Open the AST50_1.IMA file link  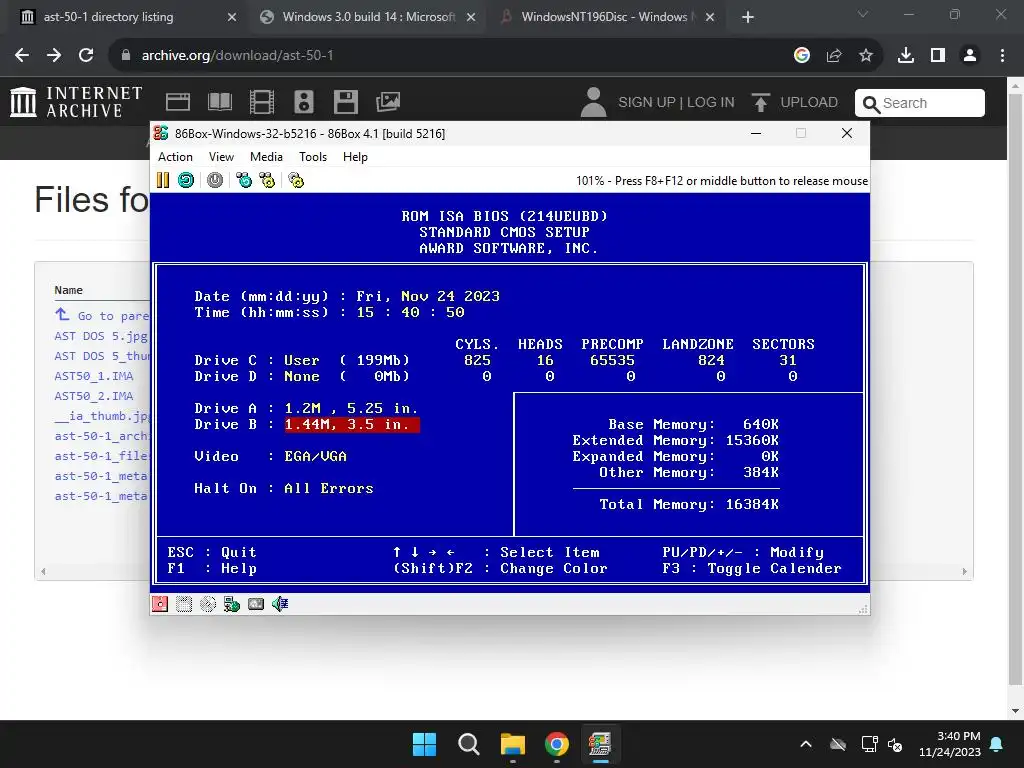click(x=93, y=376)
